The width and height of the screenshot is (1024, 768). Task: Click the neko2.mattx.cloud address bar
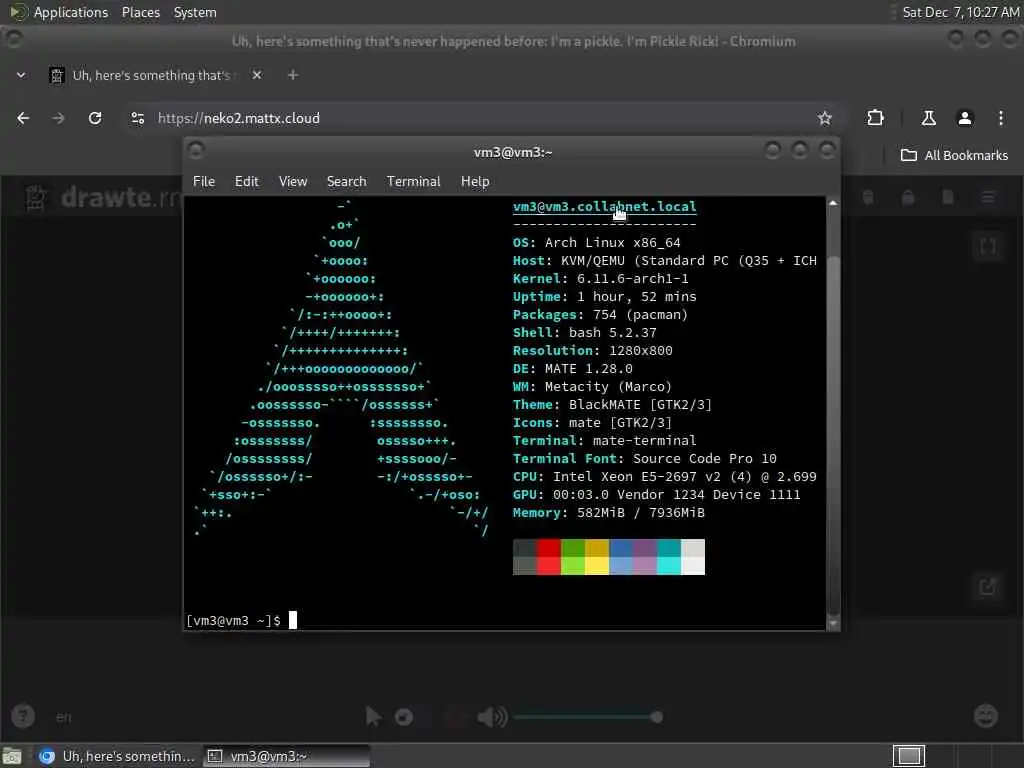click(x=482, y=118)
